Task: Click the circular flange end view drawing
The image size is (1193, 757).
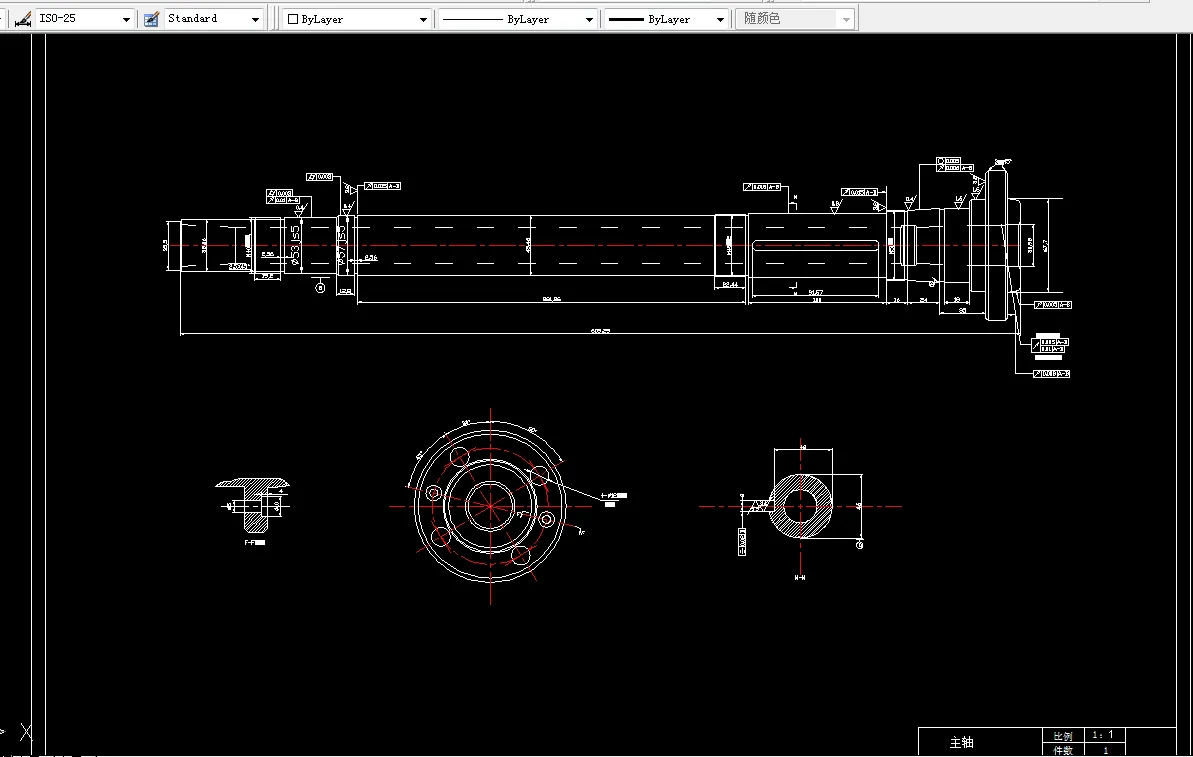Action: click(x=491, y=505)
